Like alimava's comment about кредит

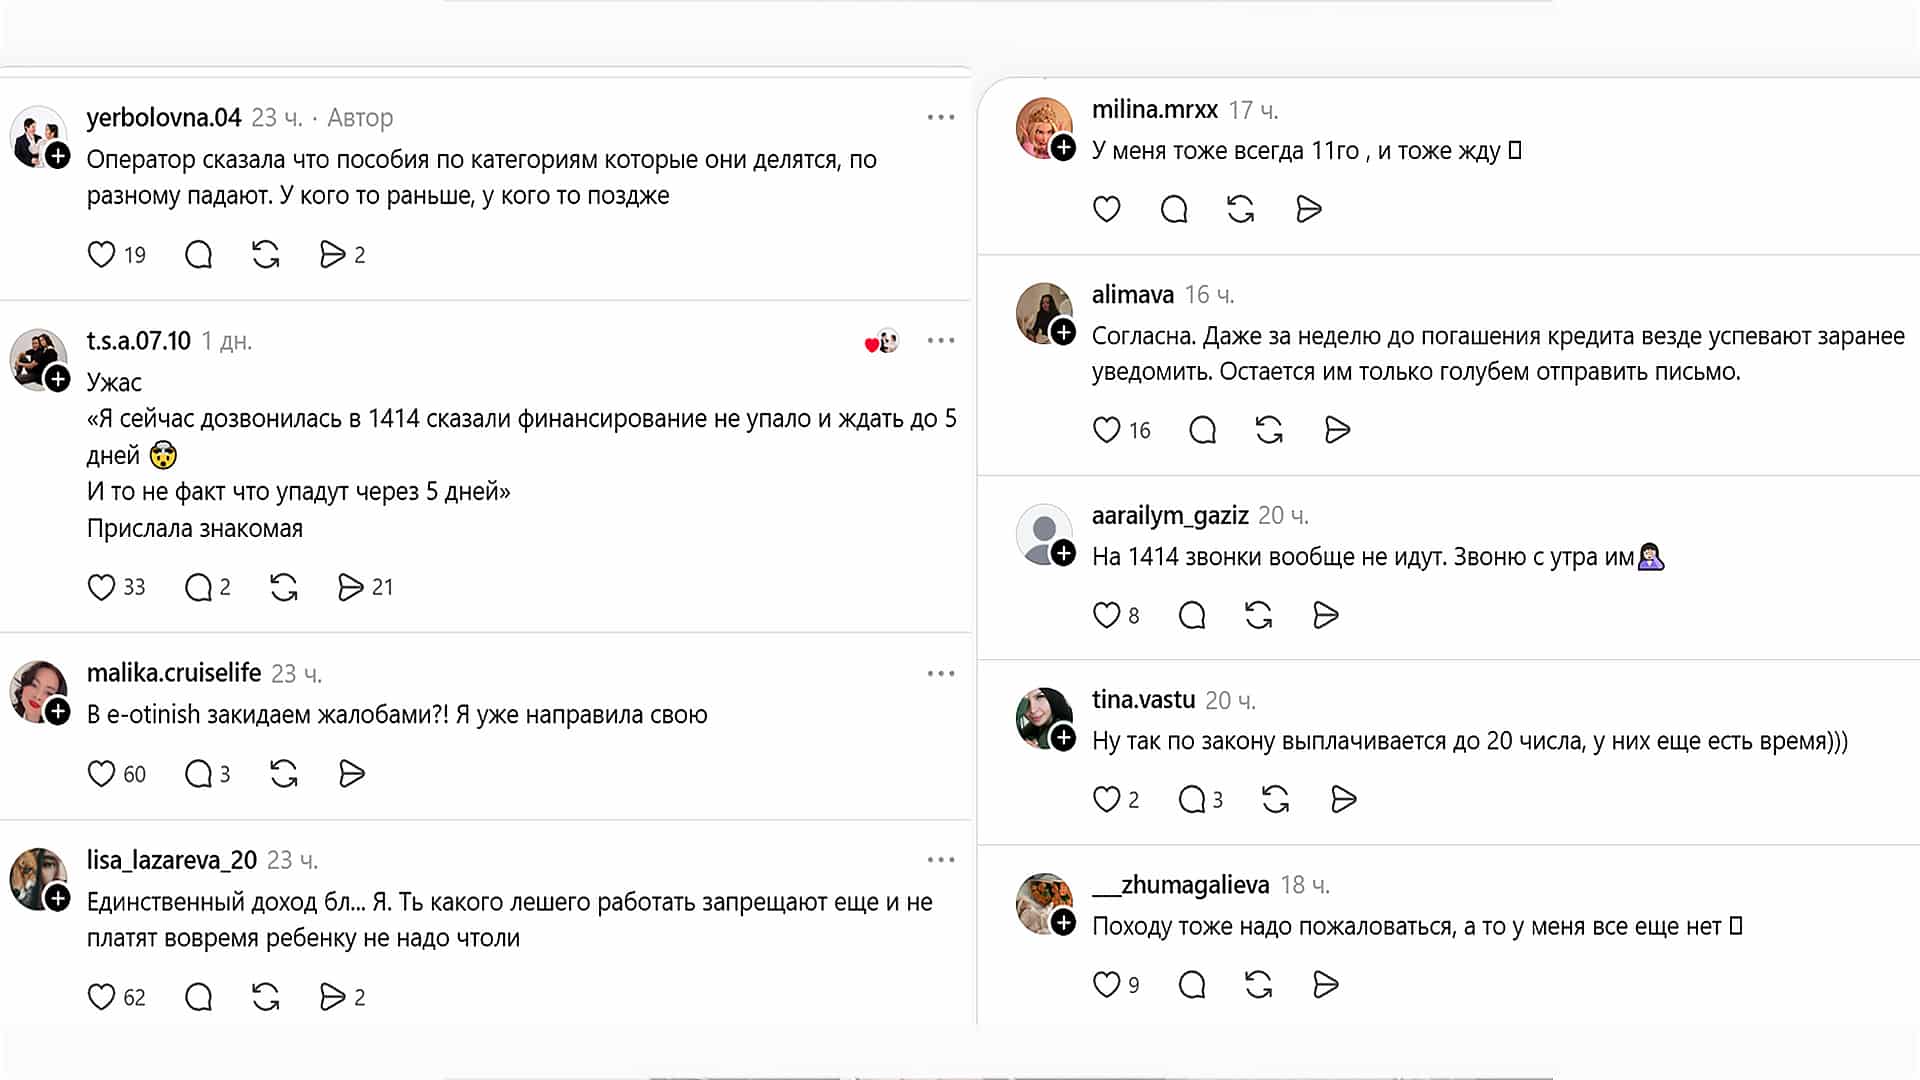click(1106, 430)
